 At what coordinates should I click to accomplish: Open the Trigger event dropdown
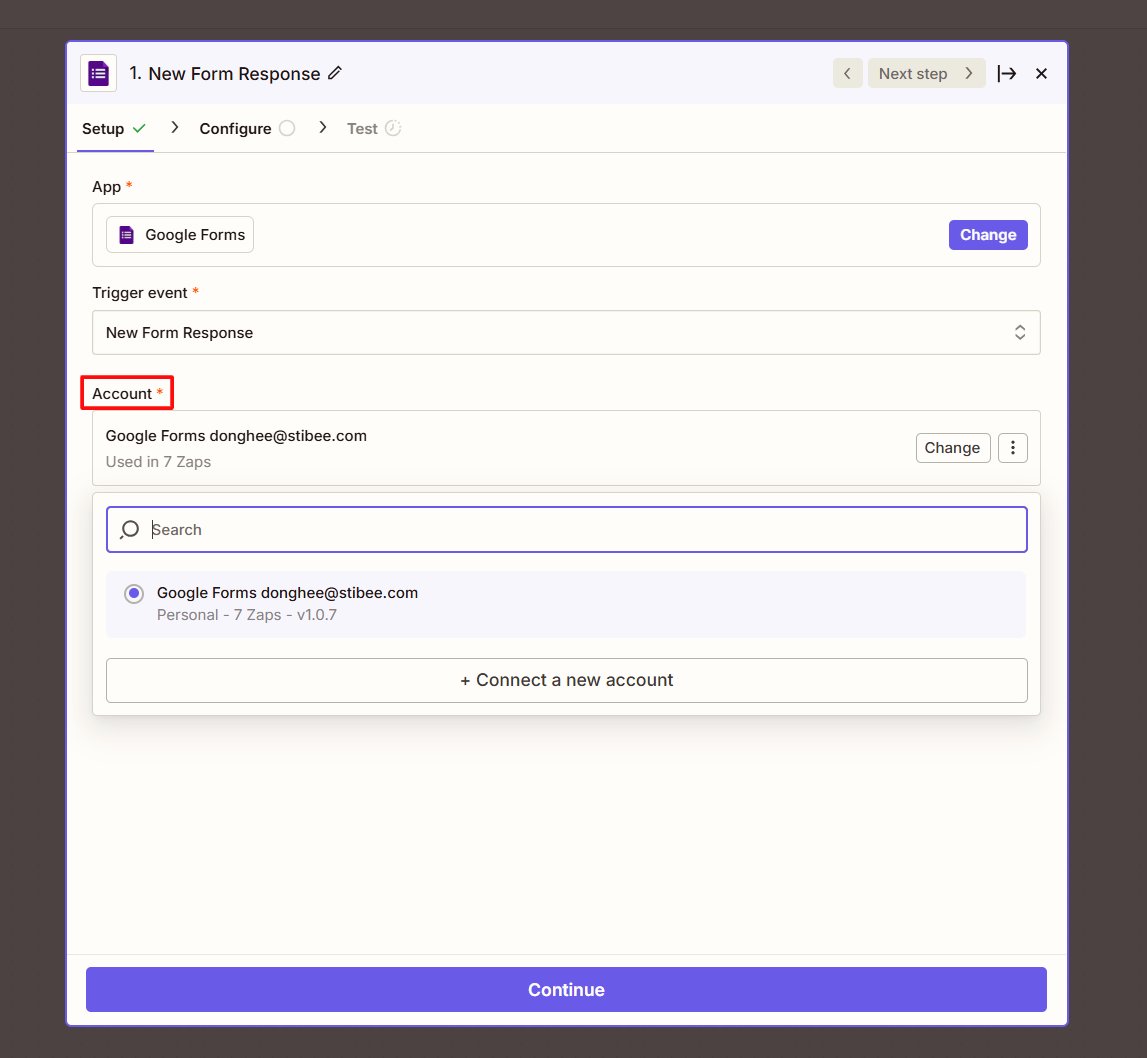(566, 333)
